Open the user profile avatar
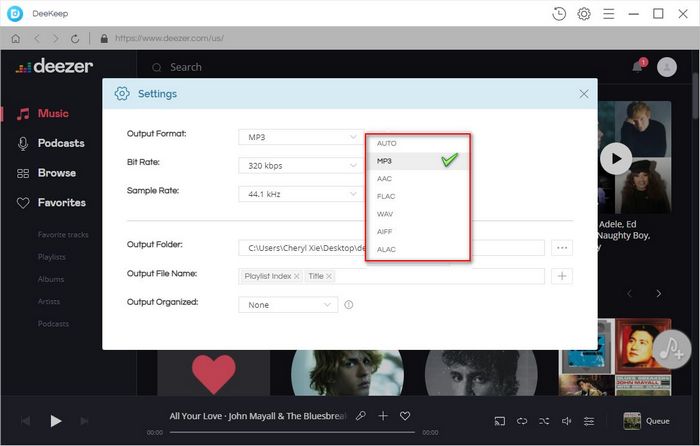This screenshot has height=446, width=700. point(667,67)
